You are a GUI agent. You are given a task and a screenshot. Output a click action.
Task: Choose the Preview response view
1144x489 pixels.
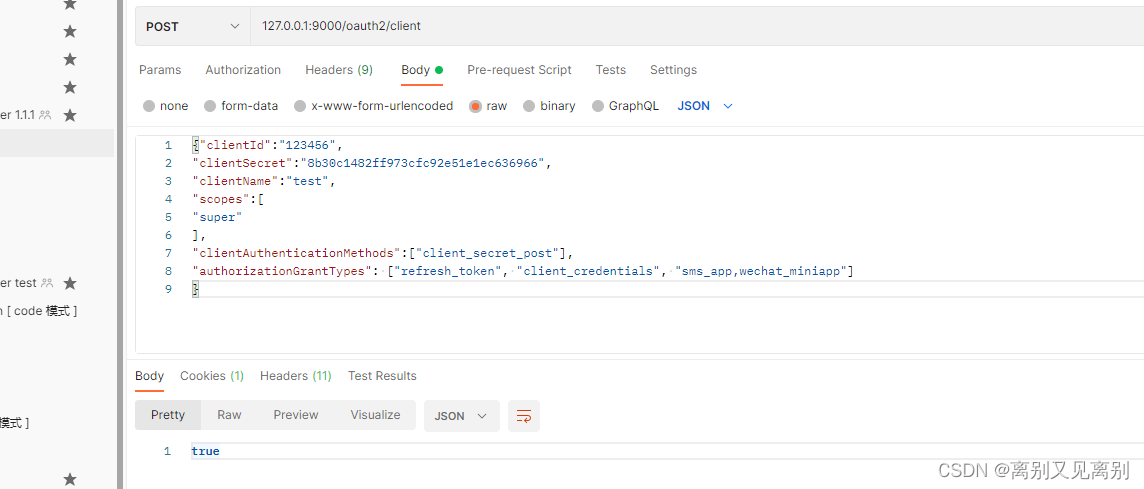[x=295, y=415]
